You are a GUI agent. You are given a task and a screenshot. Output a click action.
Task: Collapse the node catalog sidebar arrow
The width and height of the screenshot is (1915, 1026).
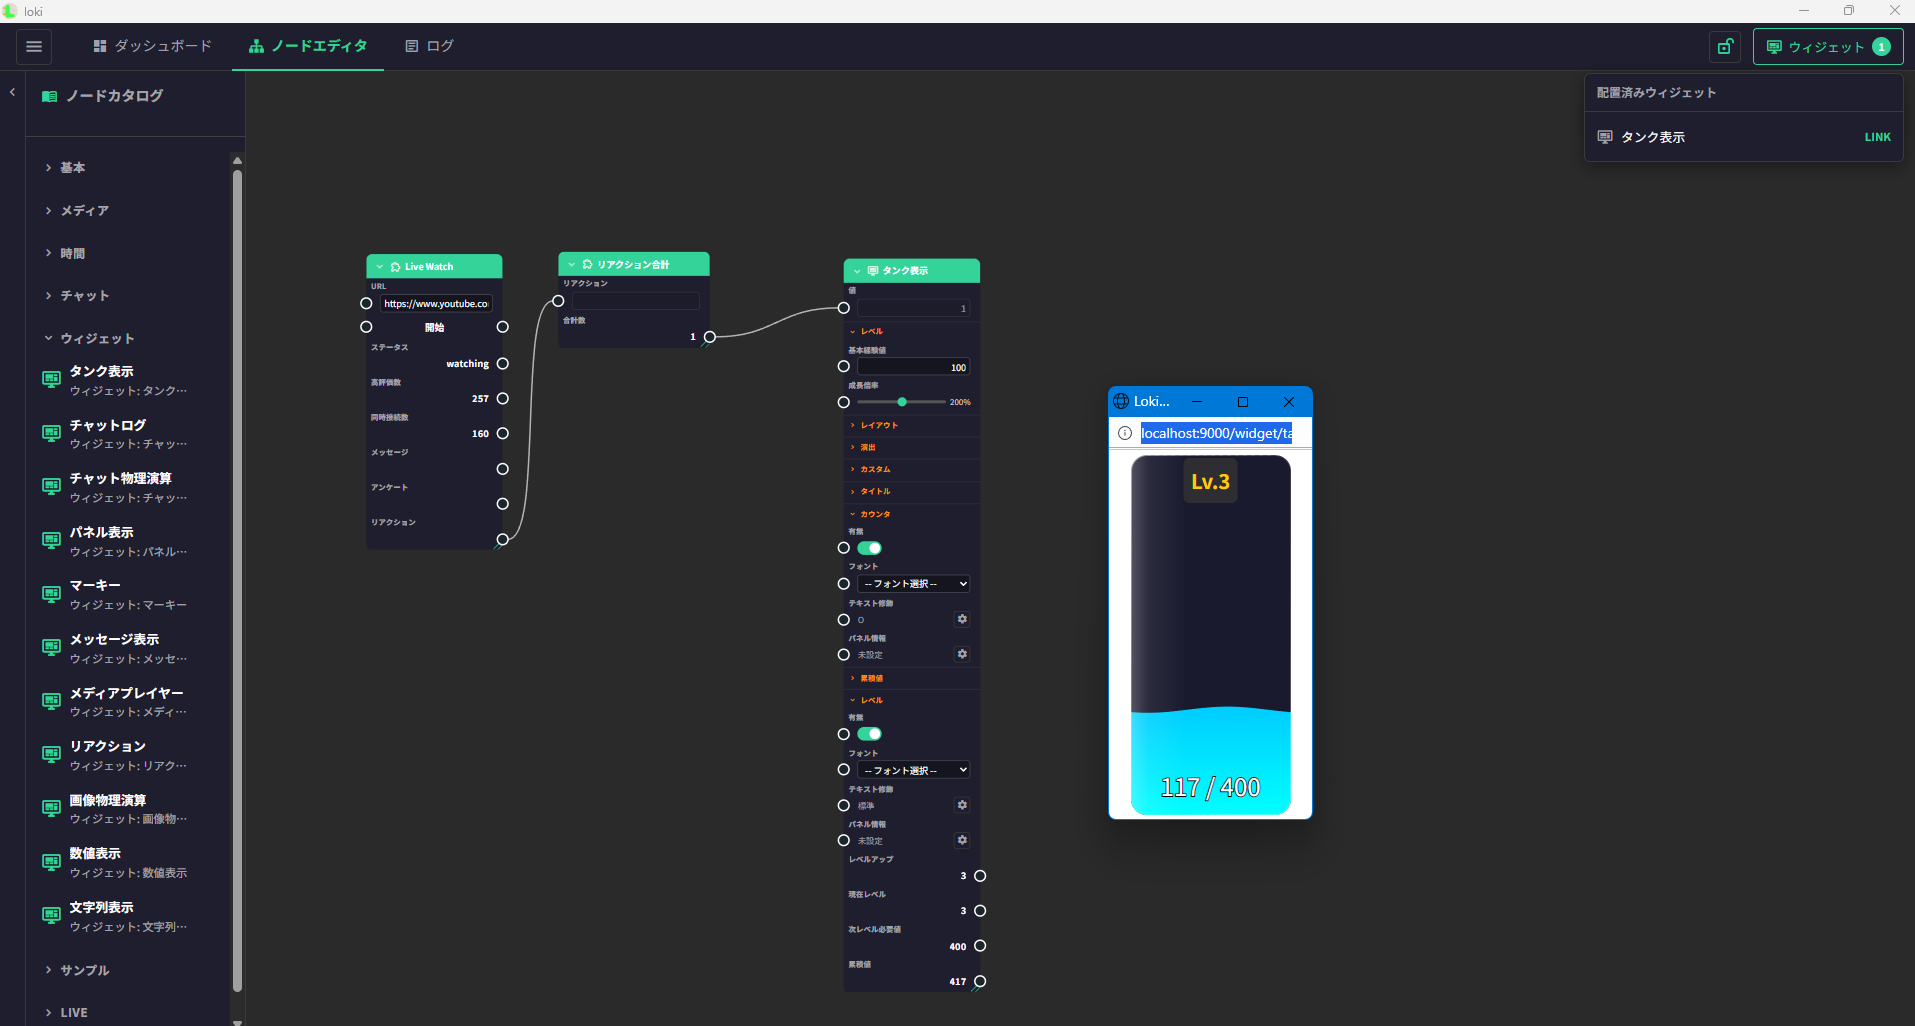(x=12, y=92)
